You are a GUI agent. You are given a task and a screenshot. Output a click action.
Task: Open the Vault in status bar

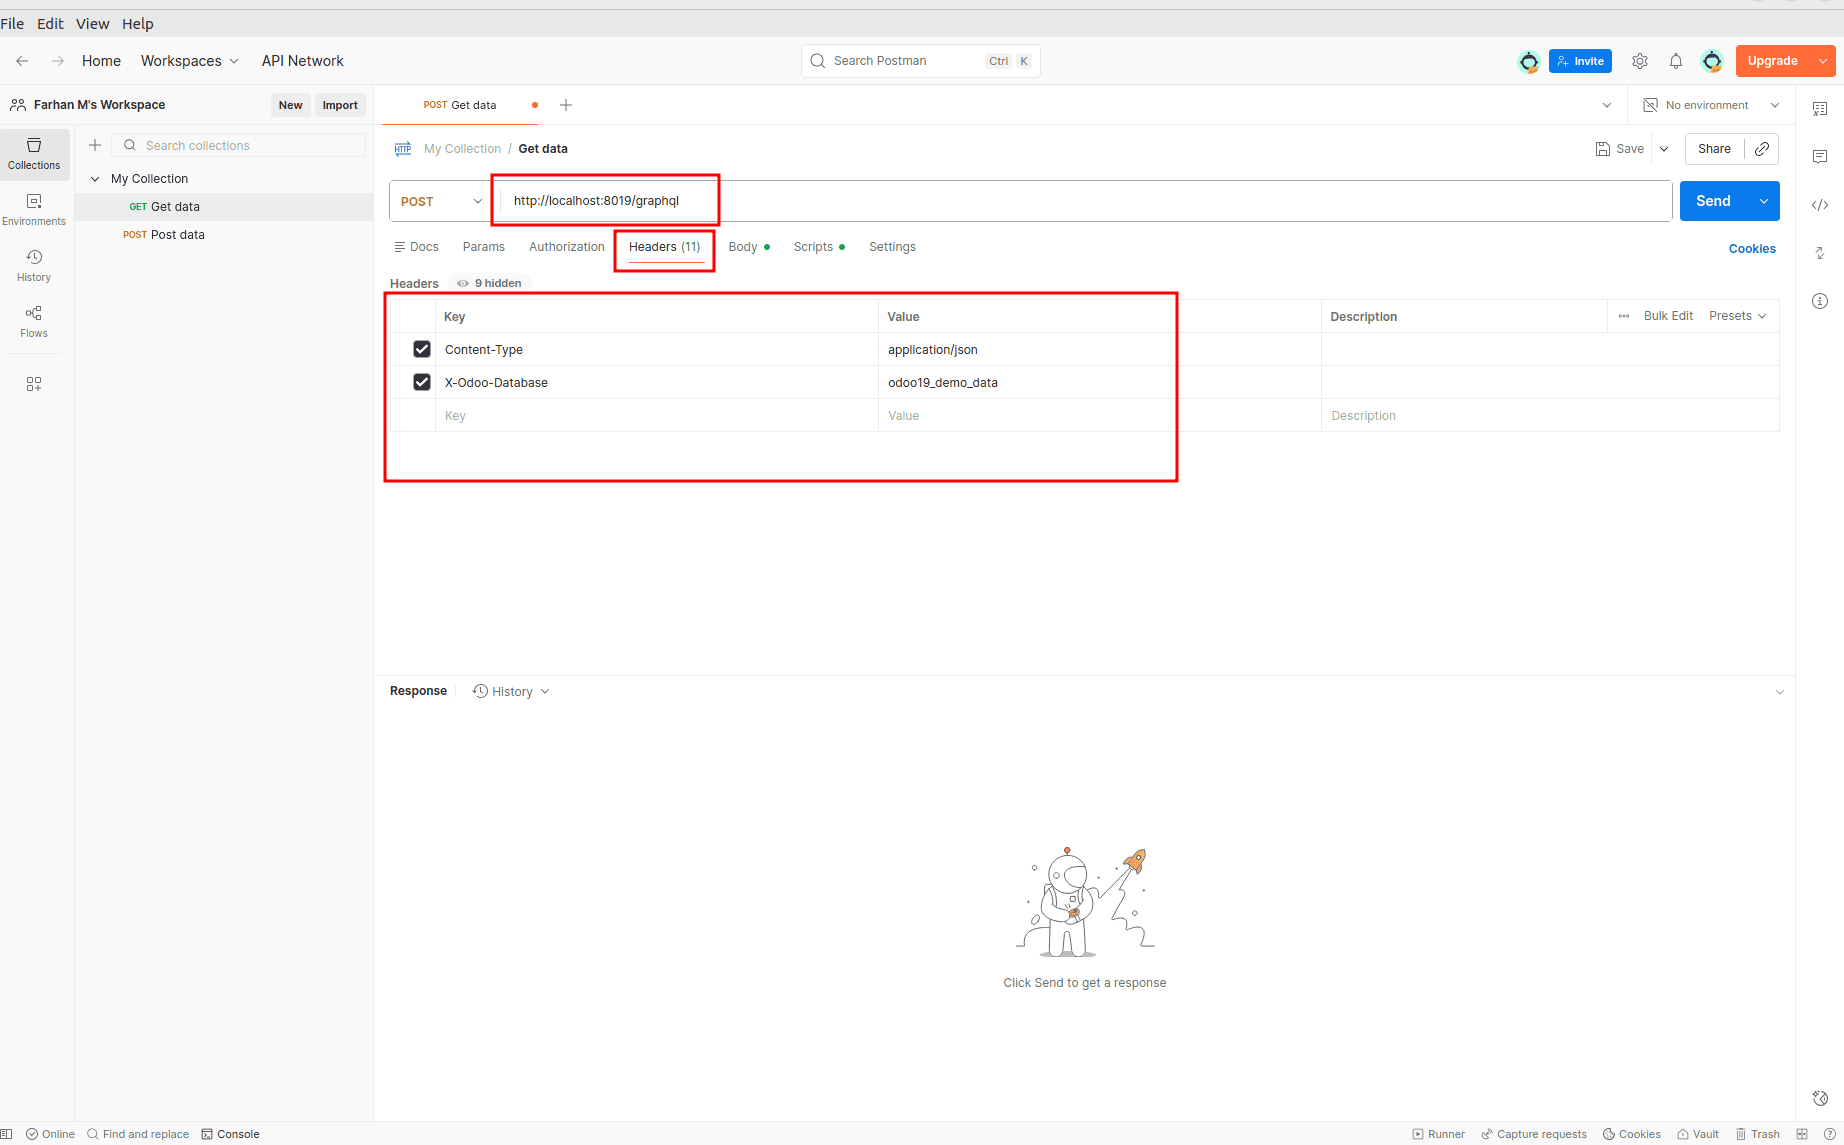[x=1698, y=1134]
